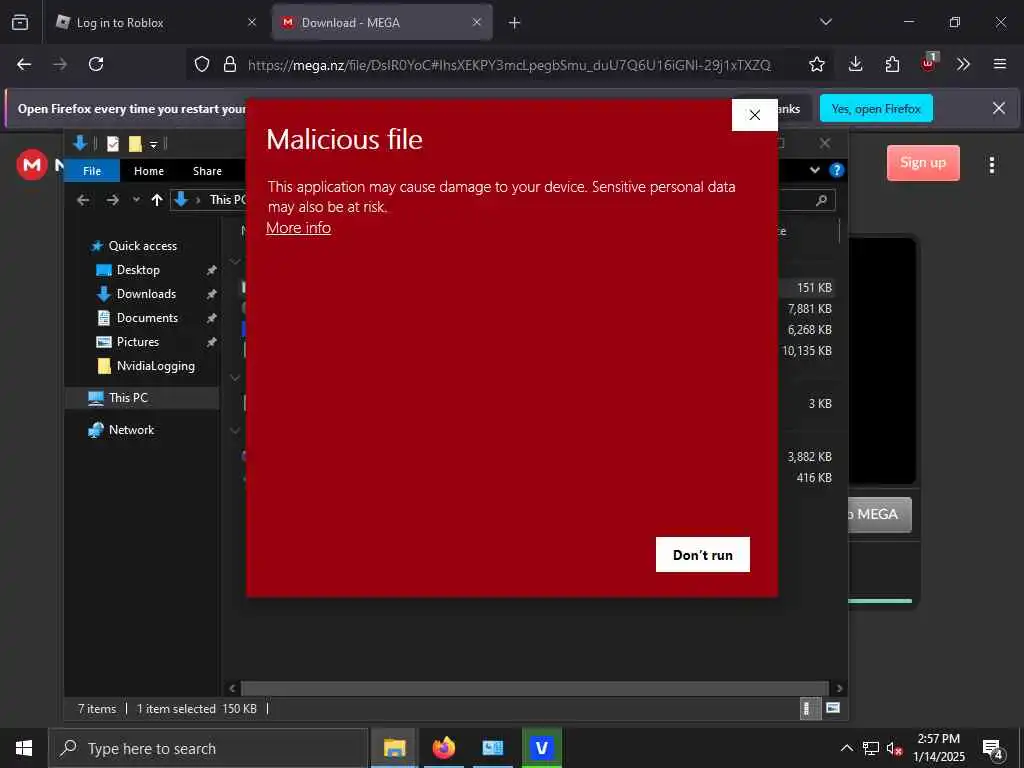
Task: Open the Windows Start menu
Action: tap(24, 748)
